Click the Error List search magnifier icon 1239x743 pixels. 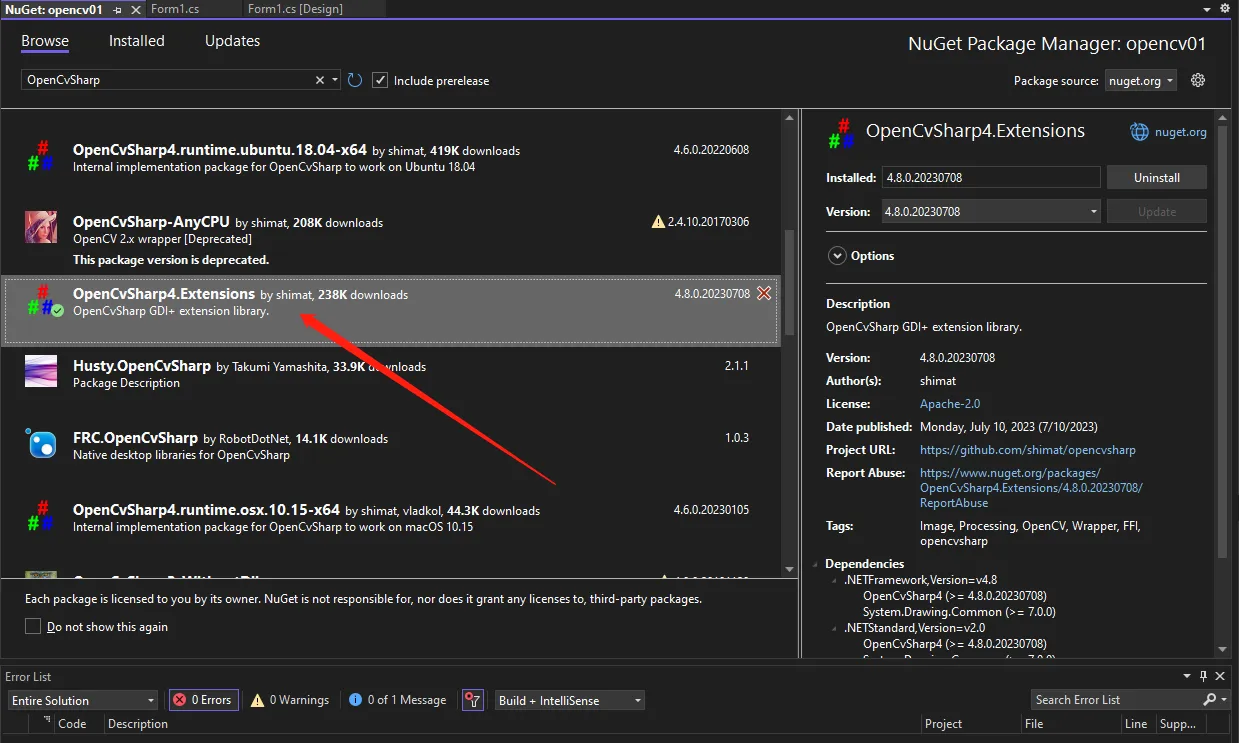click(x=1210, y=700)
